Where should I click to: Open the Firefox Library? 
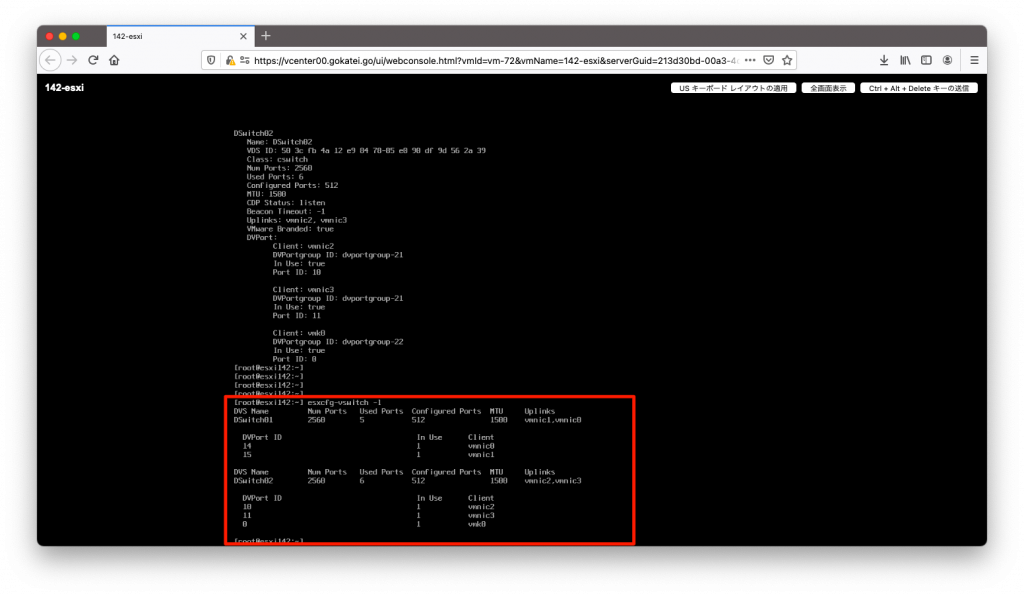click(904, 60)
